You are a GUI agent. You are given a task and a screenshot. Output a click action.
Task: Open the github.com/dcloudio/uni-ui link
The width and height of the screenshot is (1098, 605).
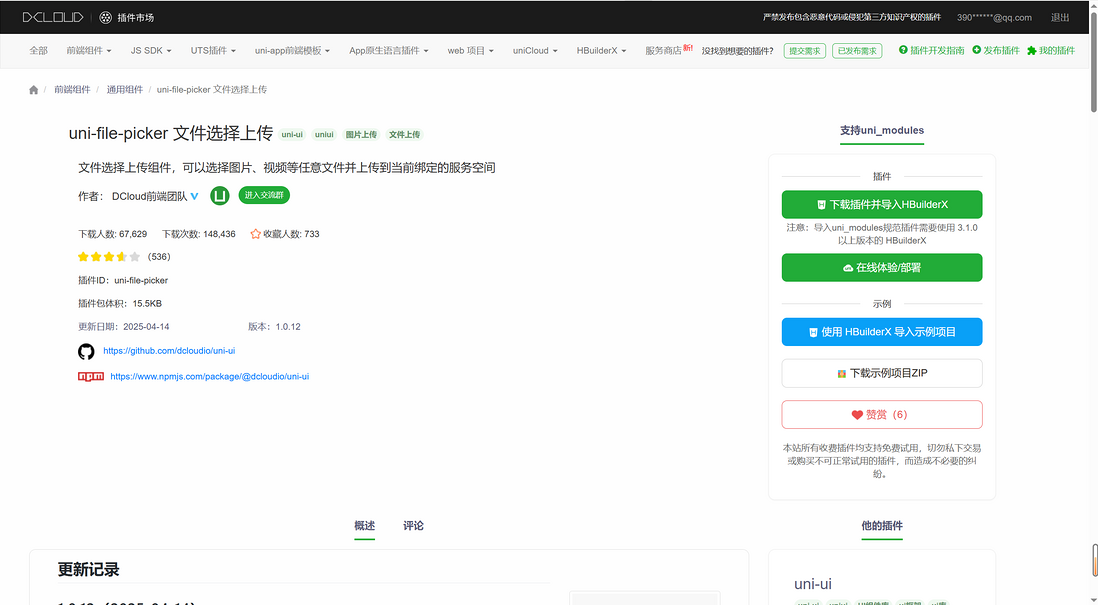(x=169, y=351)
